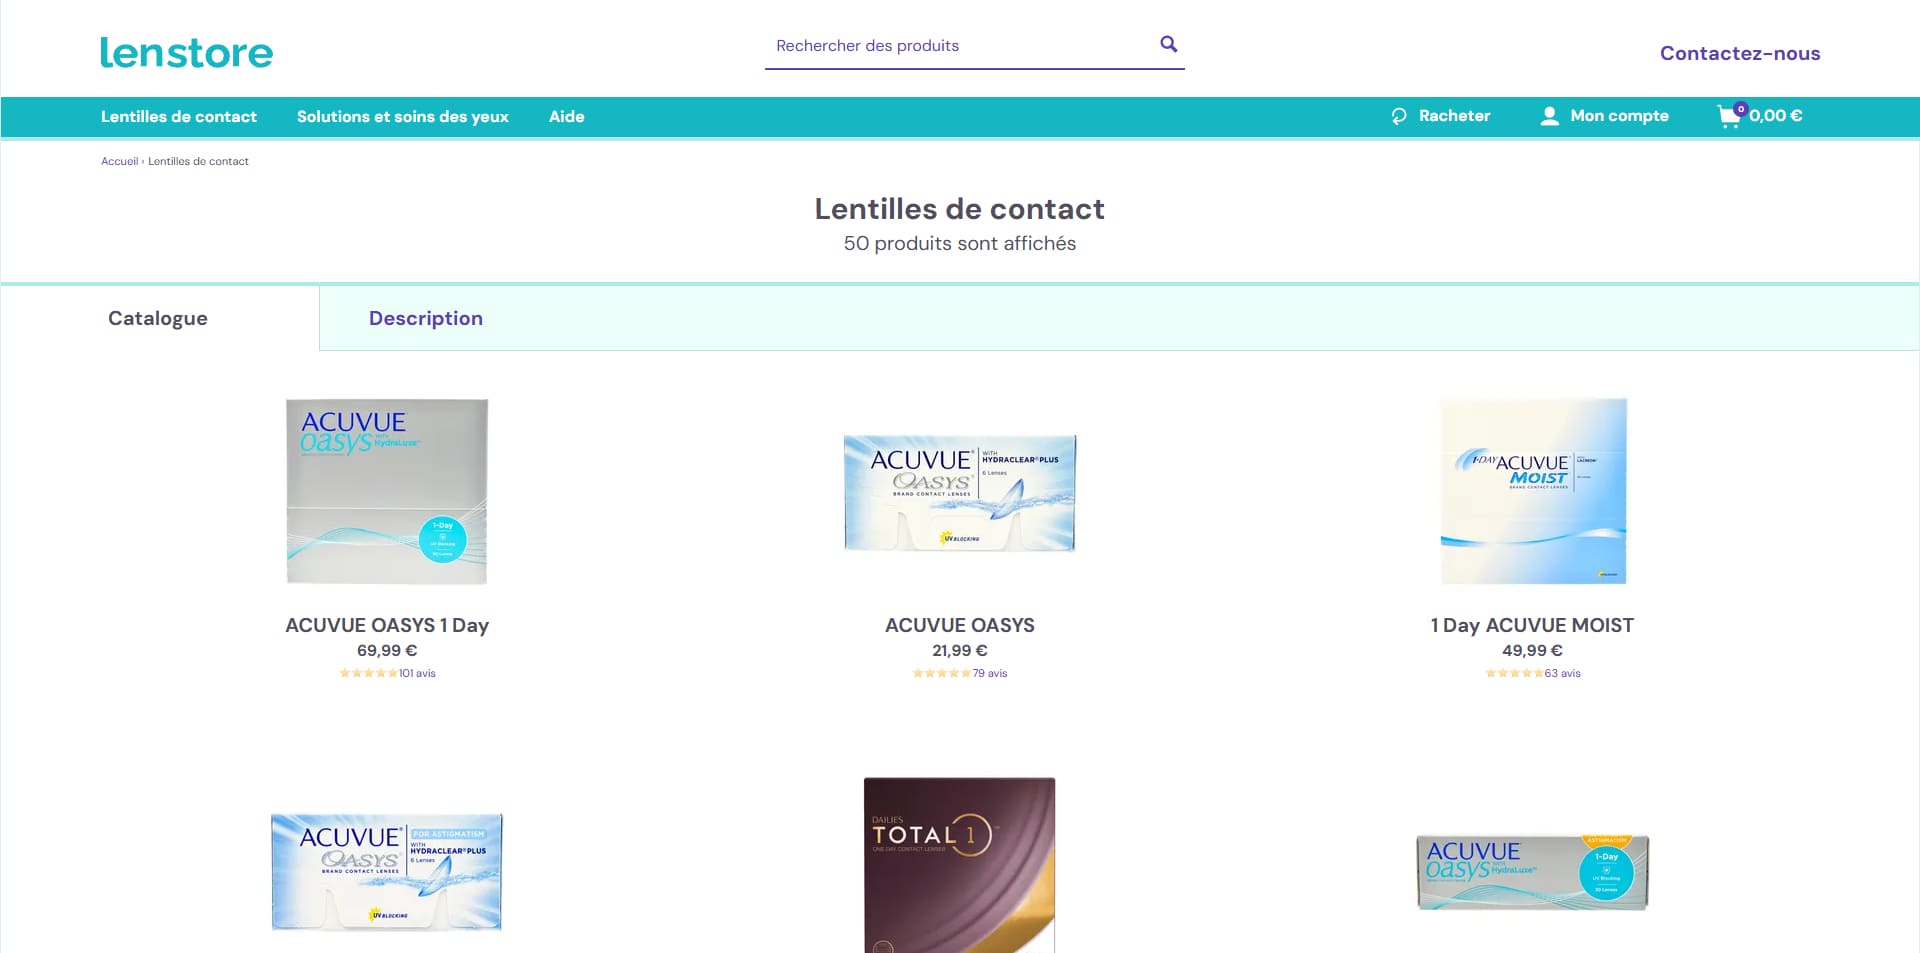Open the Aide menu
Screen dimensions: 1920x953
[x=566, y=116]
